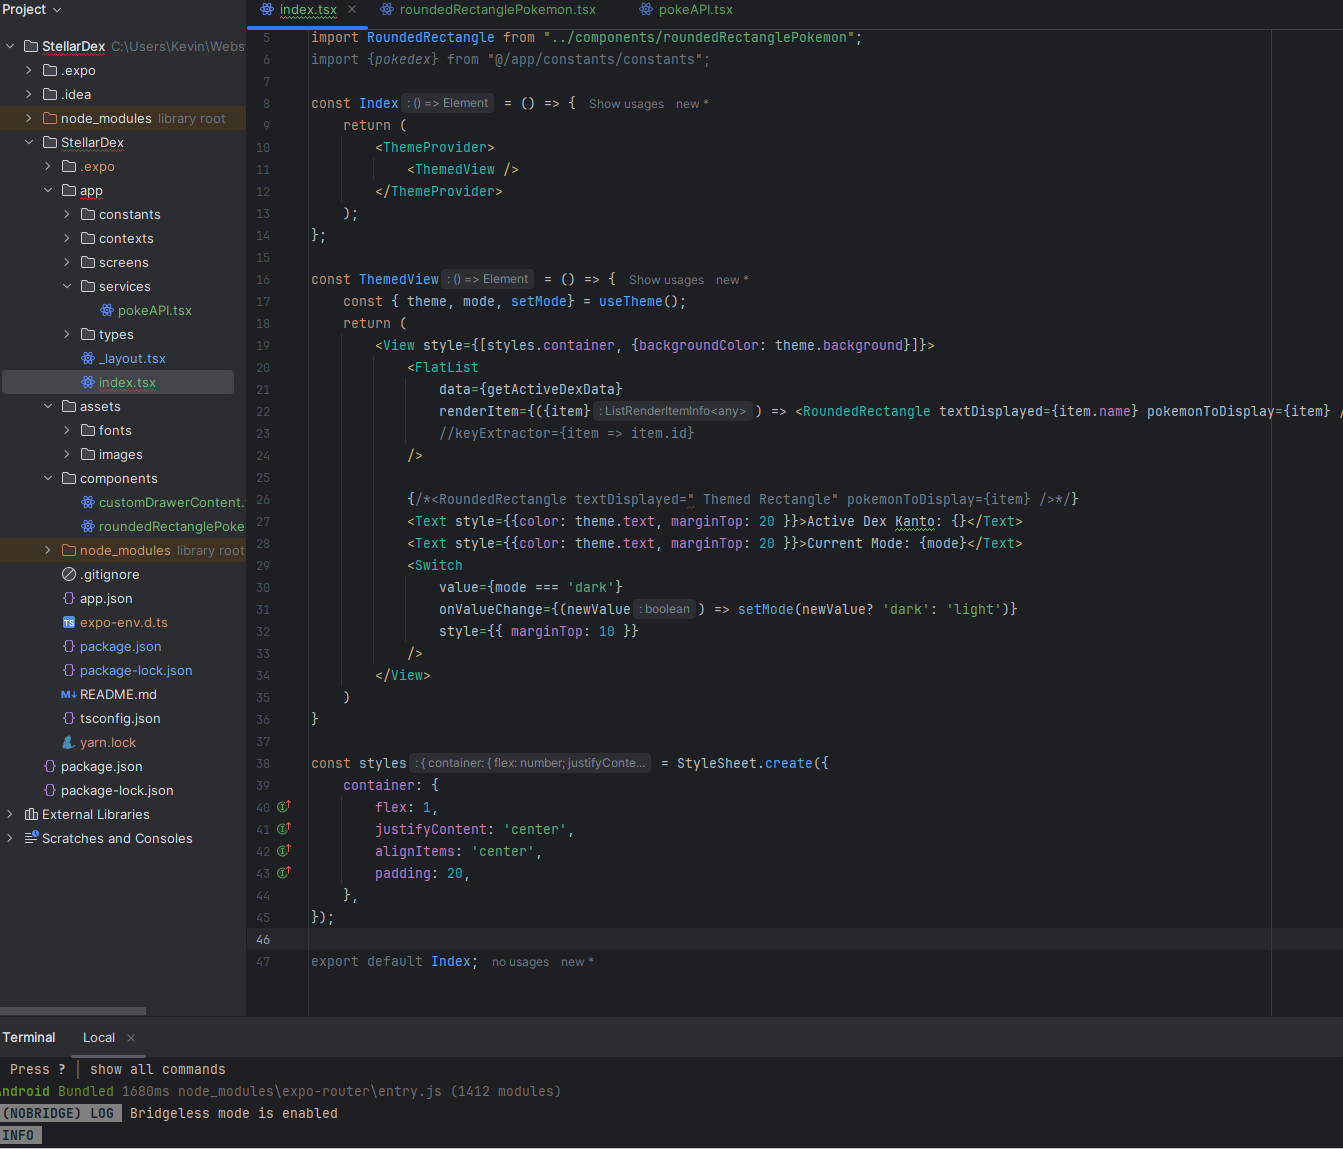Click the Scratches and Consoles icon
This screenshot has height=1149, width=1343.
click(x=31, y=838)
